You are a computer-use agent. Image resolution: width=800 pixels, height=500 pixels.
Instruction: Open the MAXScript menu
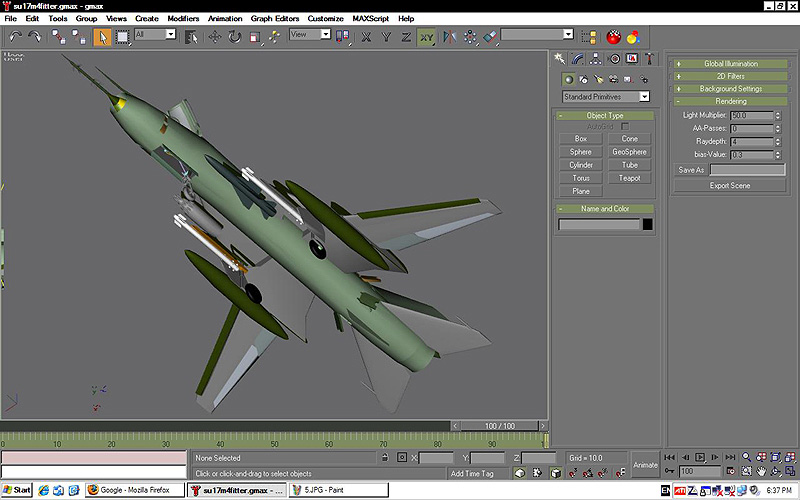[371, 18]
